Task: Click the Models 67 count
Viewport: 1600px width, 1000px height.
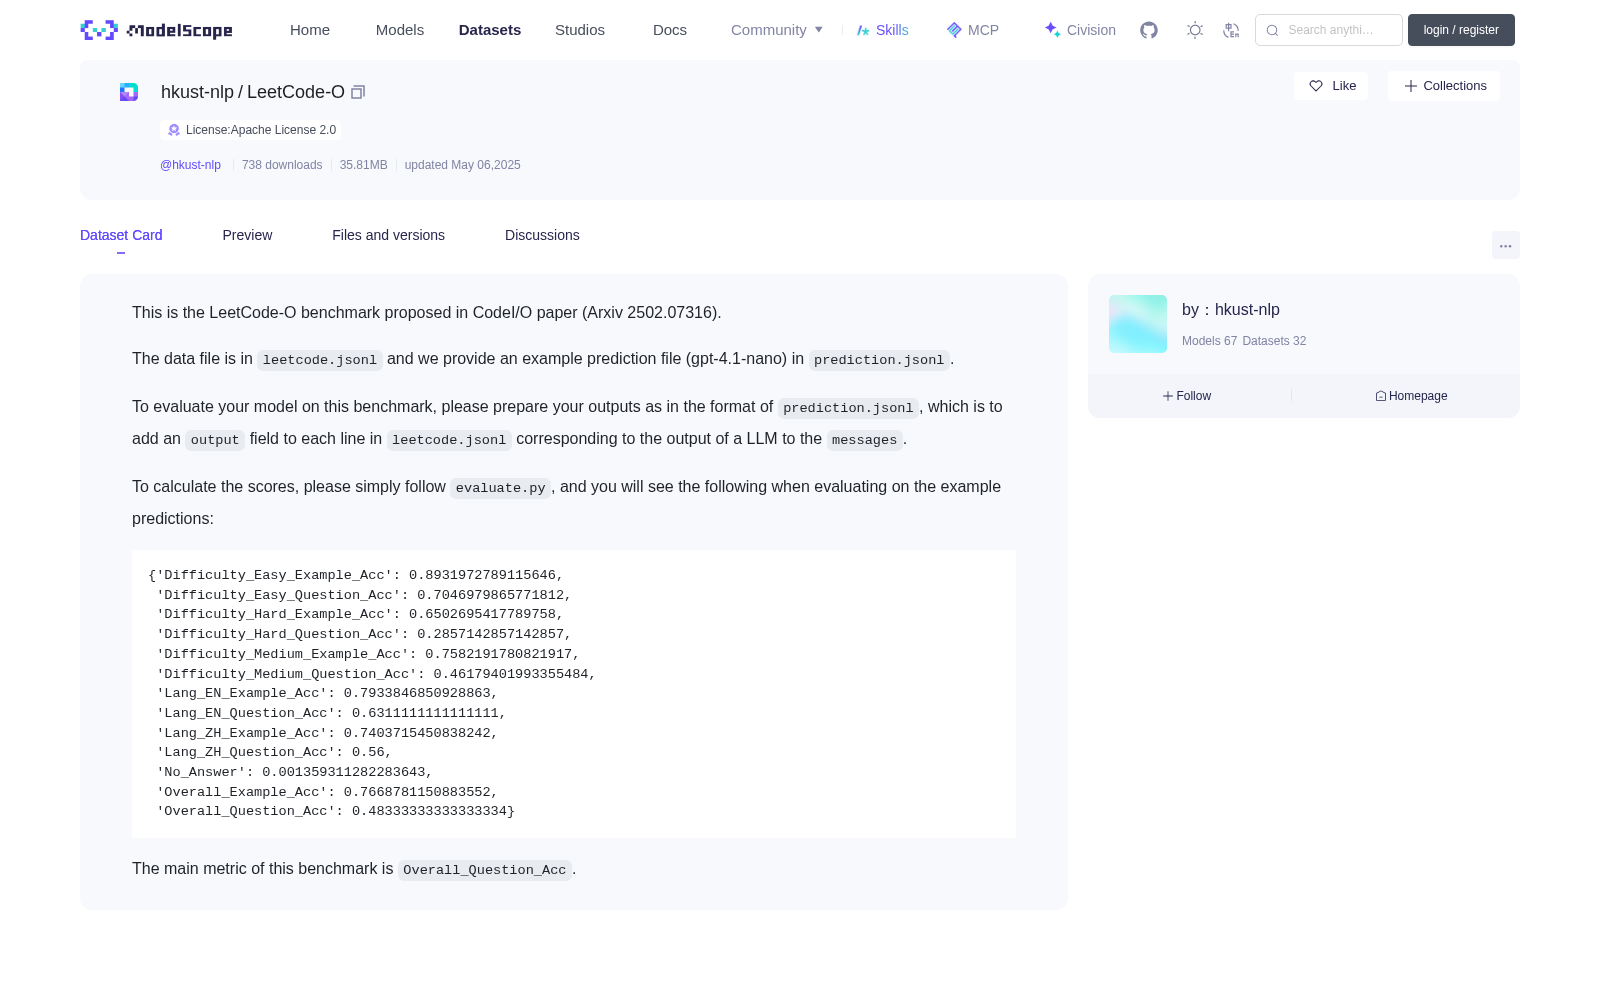Action: 1209,341
